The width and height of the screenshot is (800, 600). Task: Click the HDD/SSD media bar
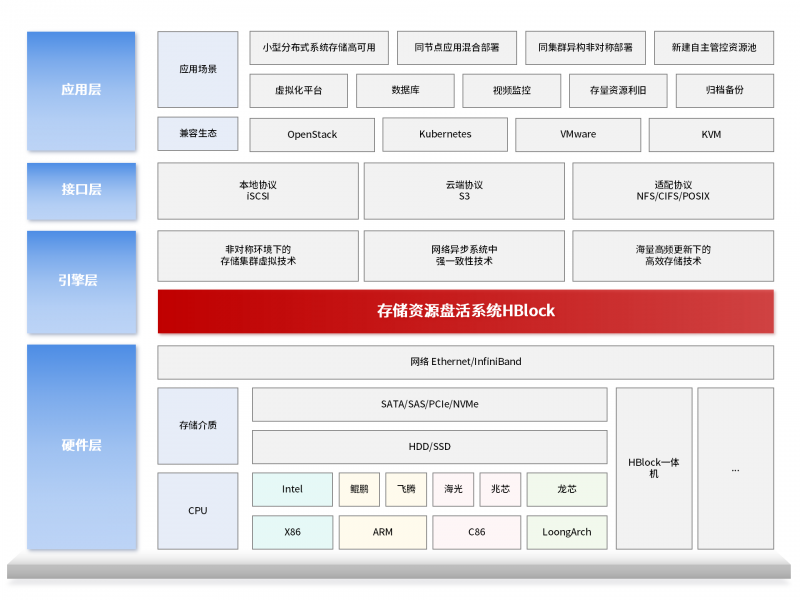(x=430, y=447)
